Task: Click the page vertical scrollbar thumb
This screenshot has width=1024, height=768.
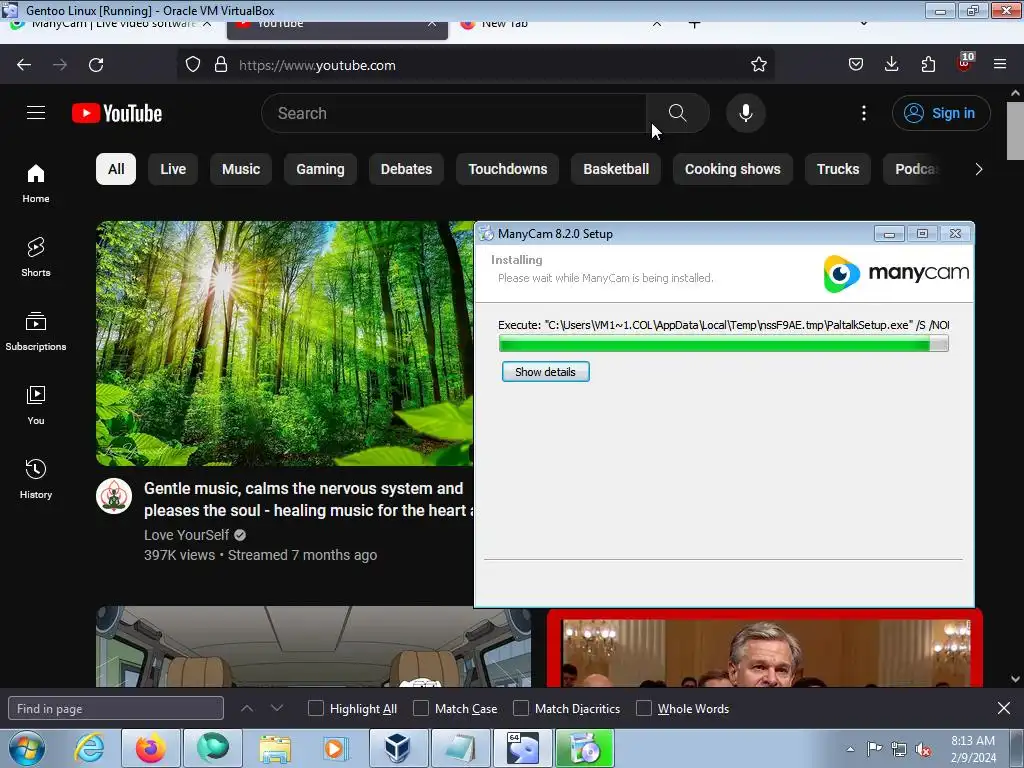Action: coord(1015,131)
